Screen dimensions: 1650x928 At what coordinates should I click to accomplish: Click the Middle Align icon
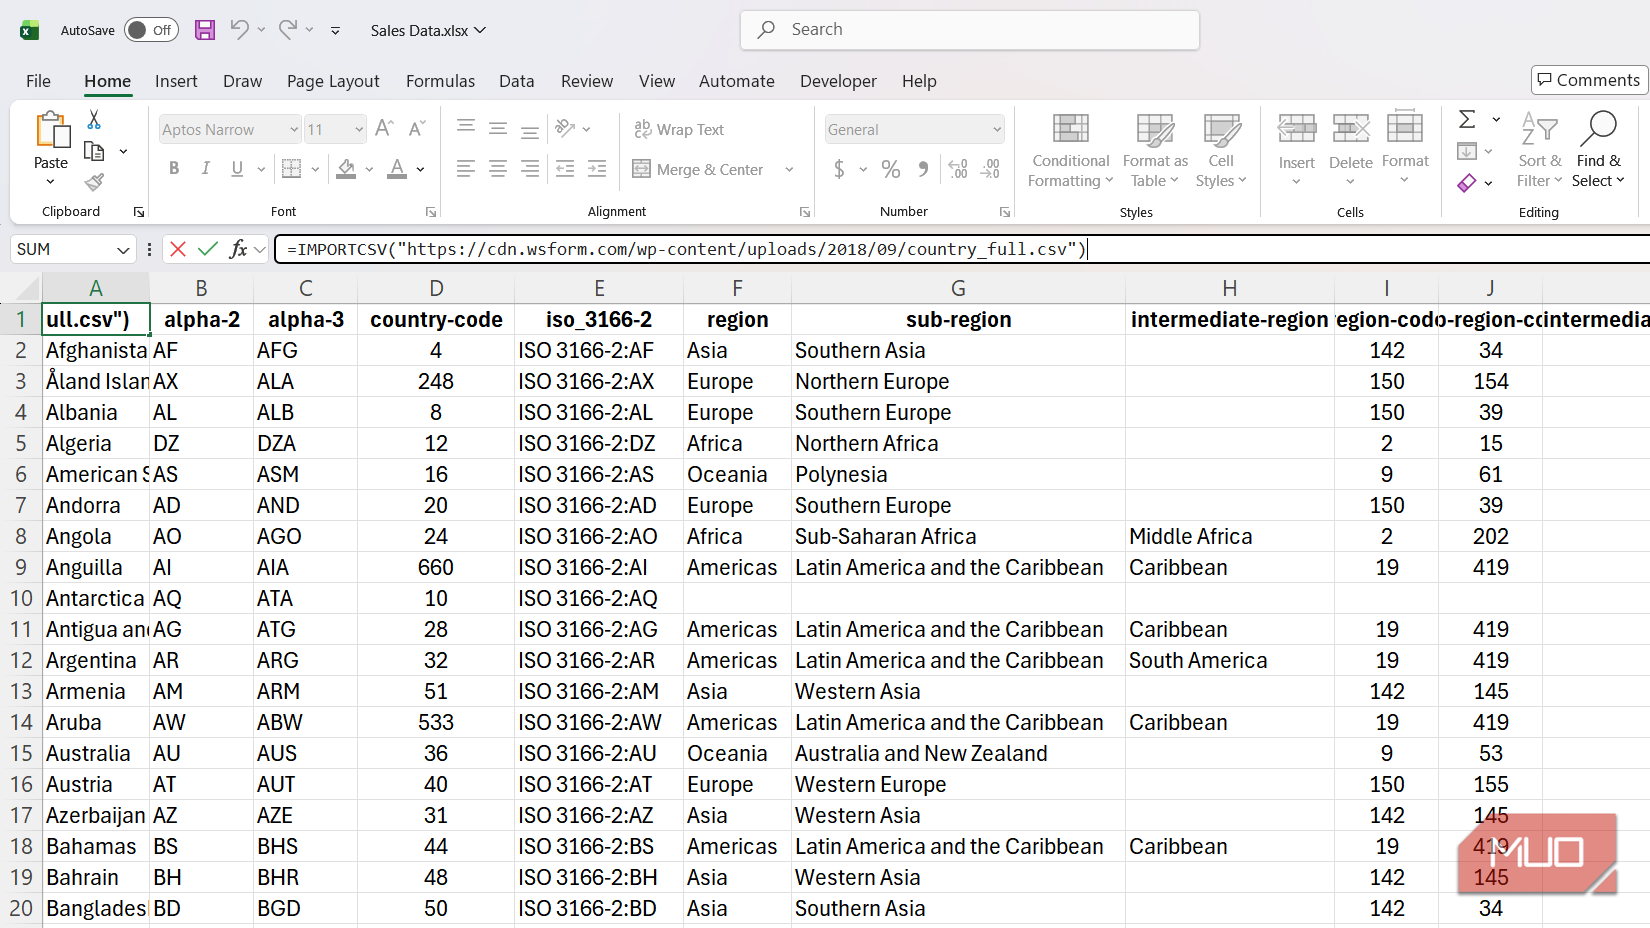coord(498,128)
